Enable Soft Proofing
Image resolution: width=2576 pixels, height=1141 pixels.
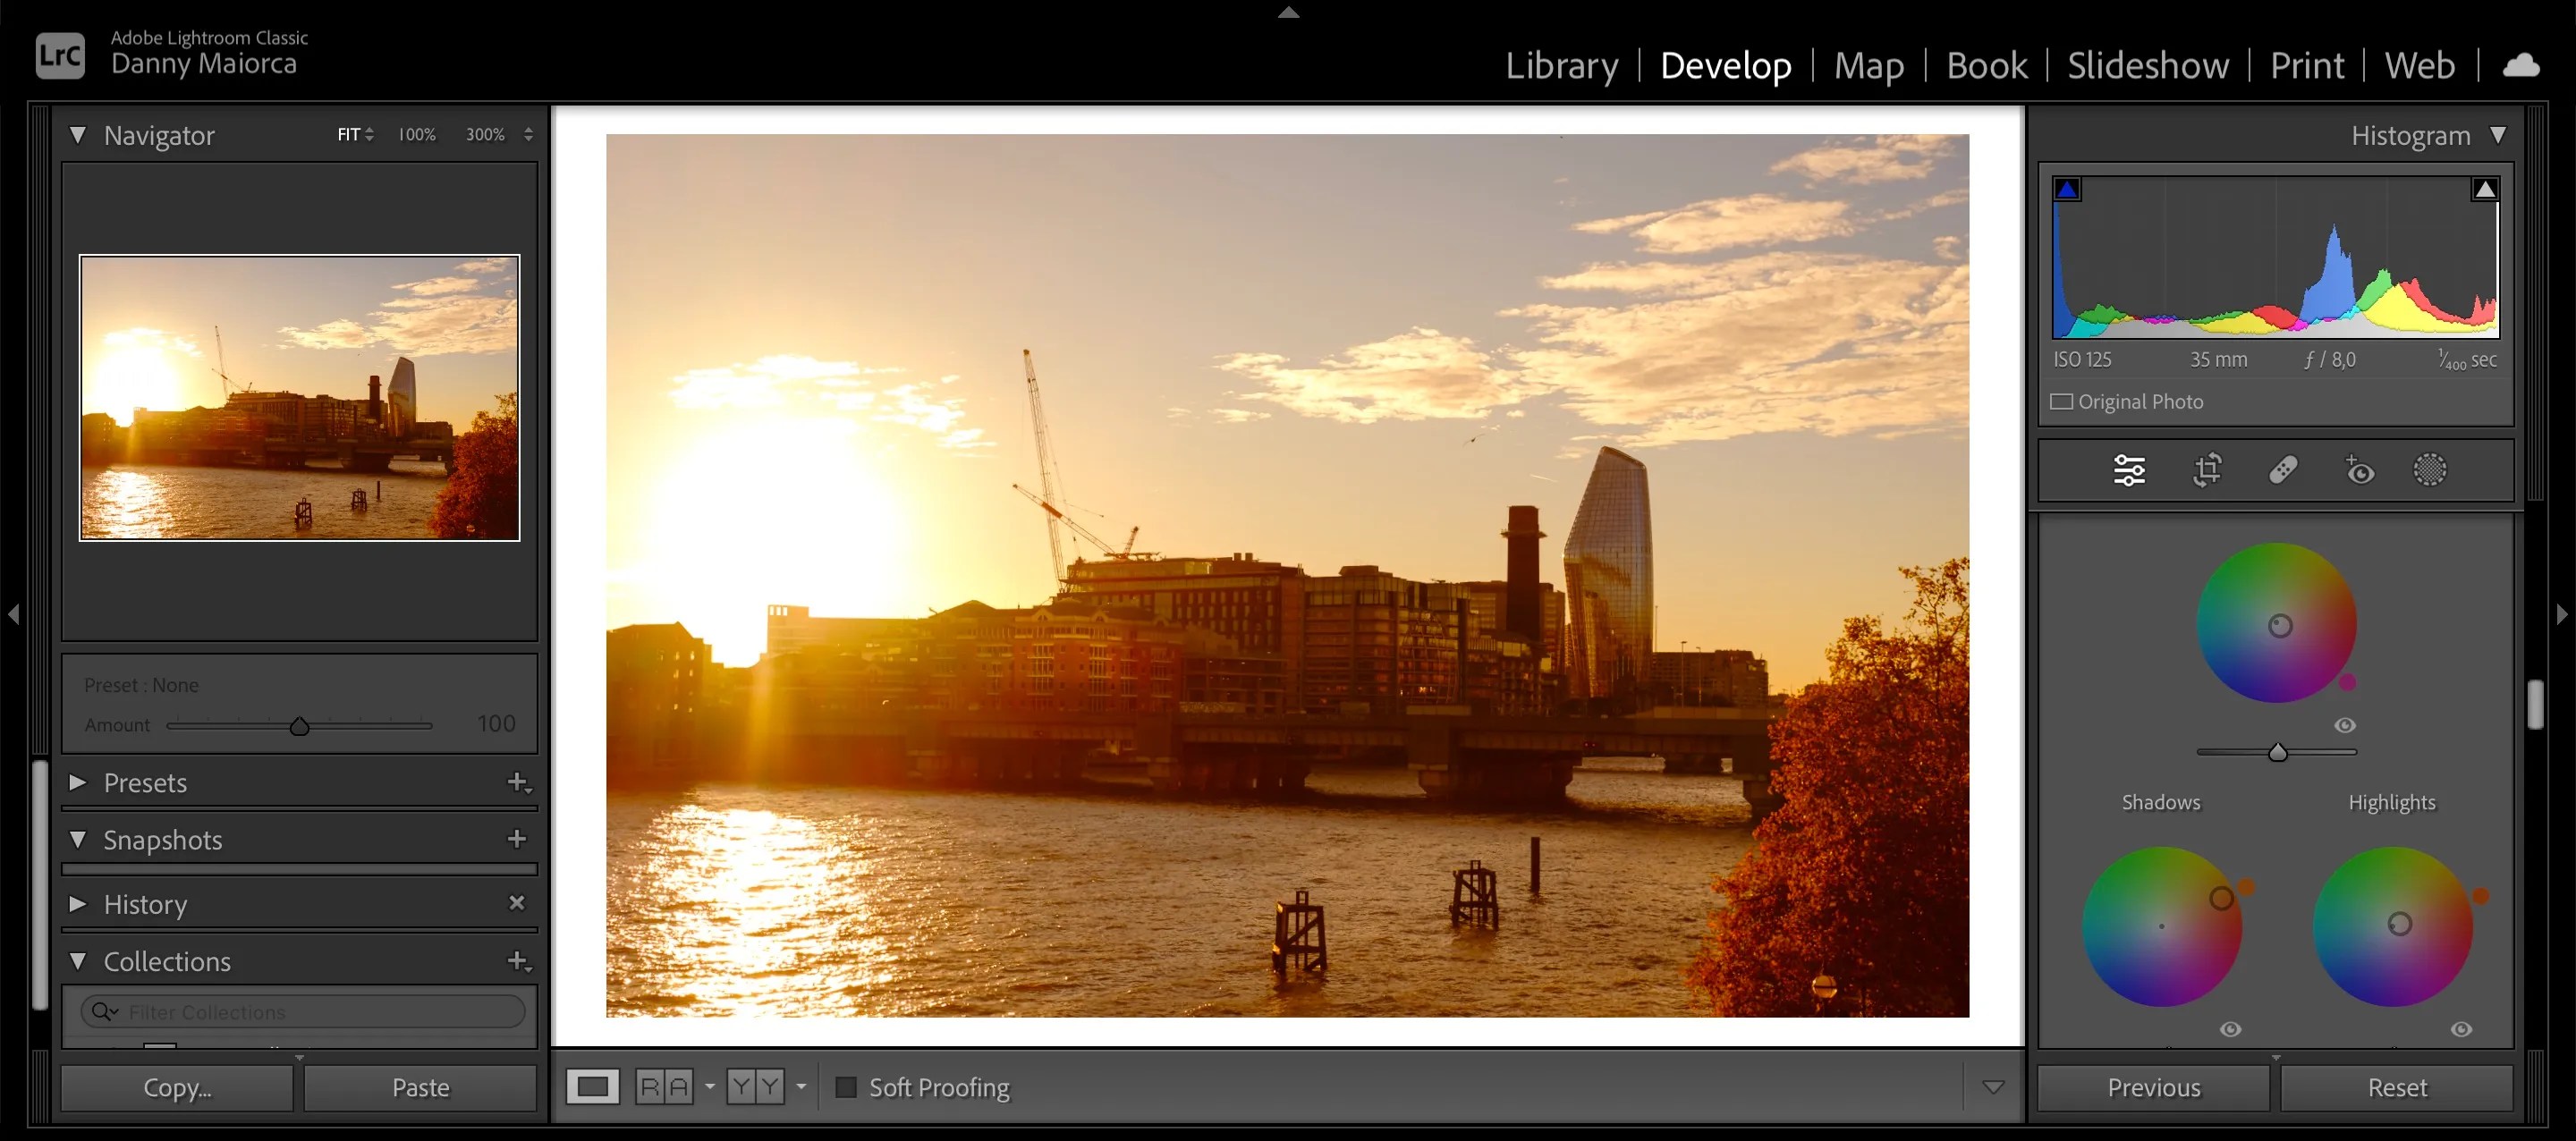(x=847, y=1087)
